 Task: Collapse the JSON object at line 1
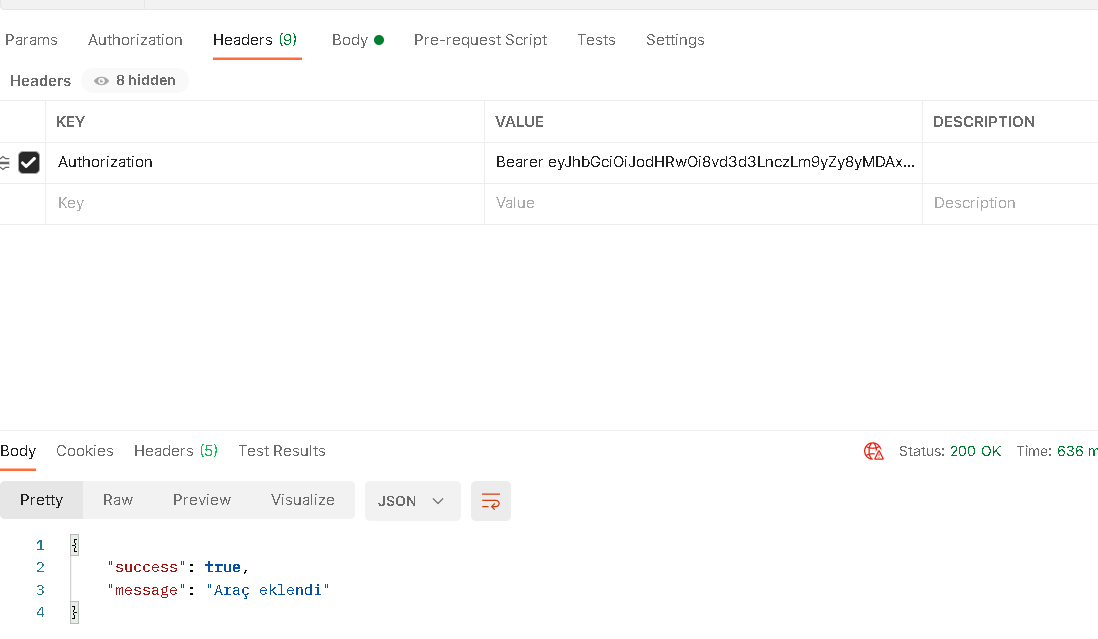(73, 545)
